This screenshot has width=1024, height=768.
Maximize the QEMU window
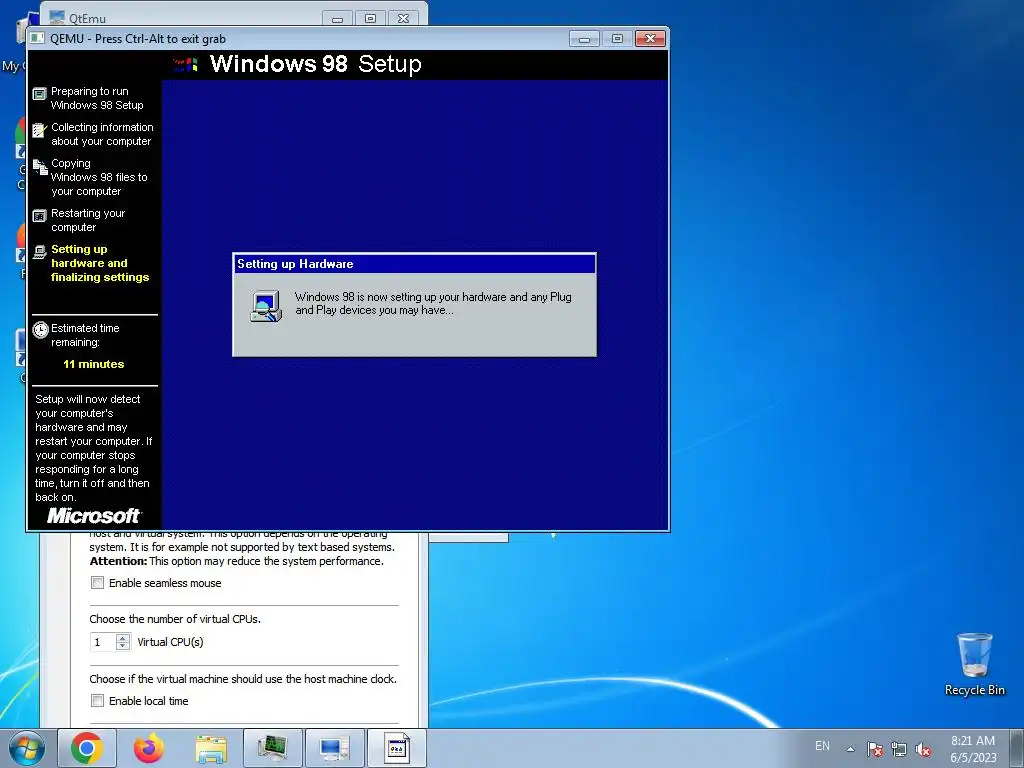pos(616,39)
